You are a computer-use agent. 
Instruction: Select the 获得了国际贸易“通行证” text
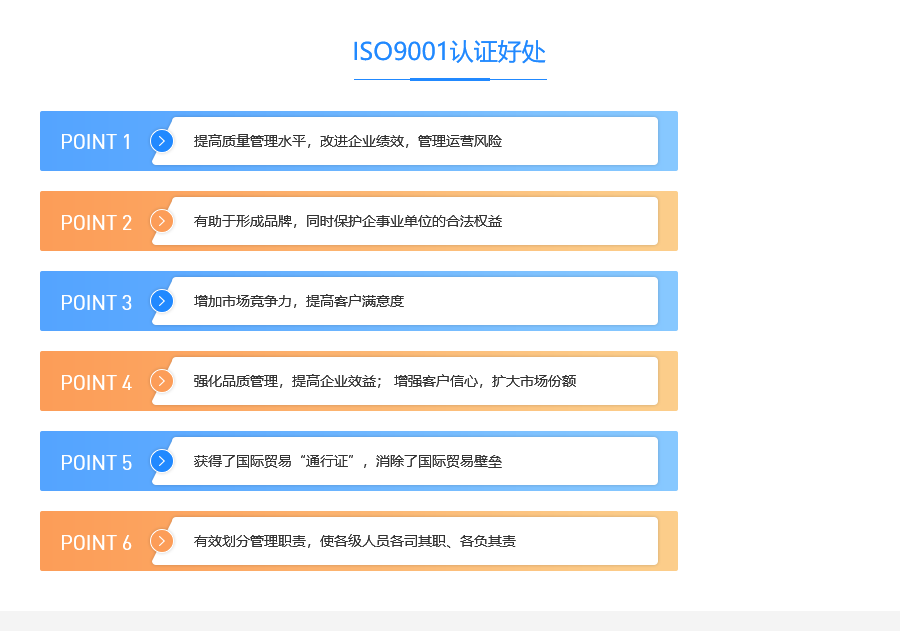(347, 461)
